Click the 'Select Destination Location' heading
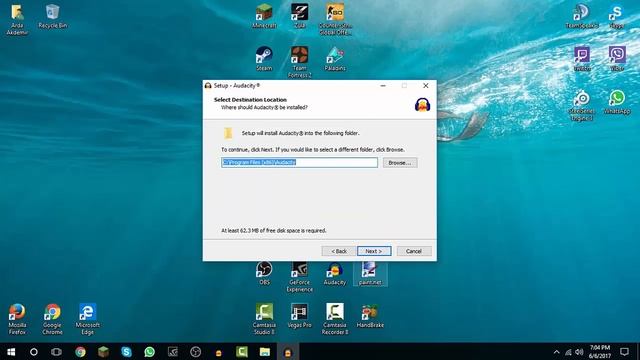Image resolution: width=640 pixels, height=360 pixels. [250, 100]
